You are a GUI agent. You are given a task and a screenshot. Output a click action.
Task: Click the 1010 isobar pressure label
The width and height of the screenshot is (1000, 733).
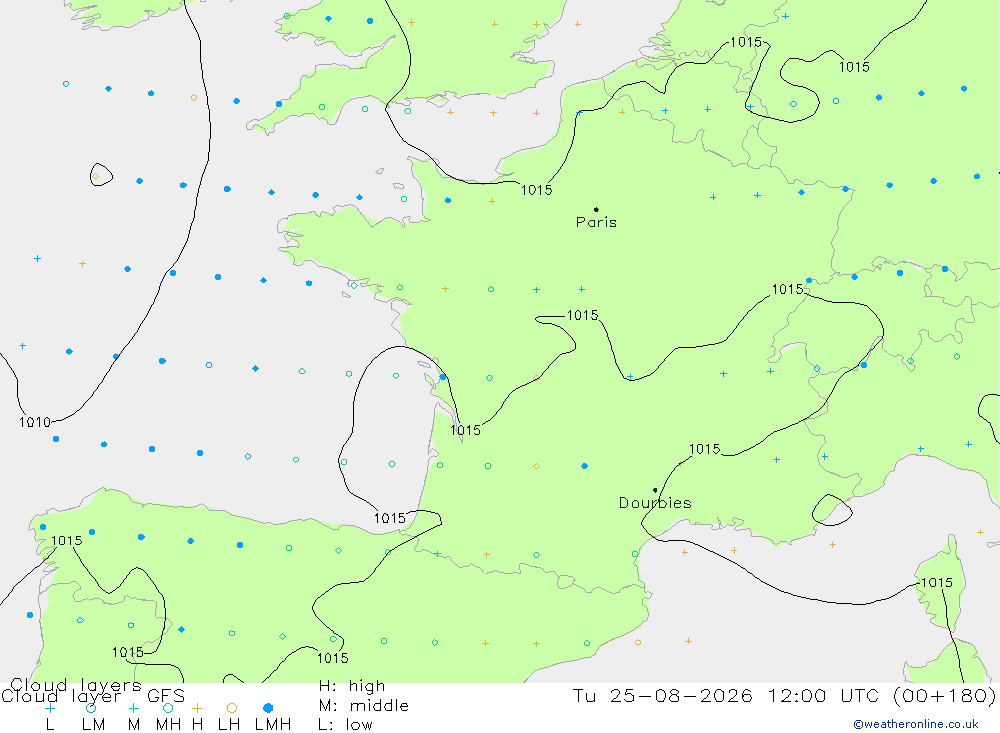tap(35, 422)
